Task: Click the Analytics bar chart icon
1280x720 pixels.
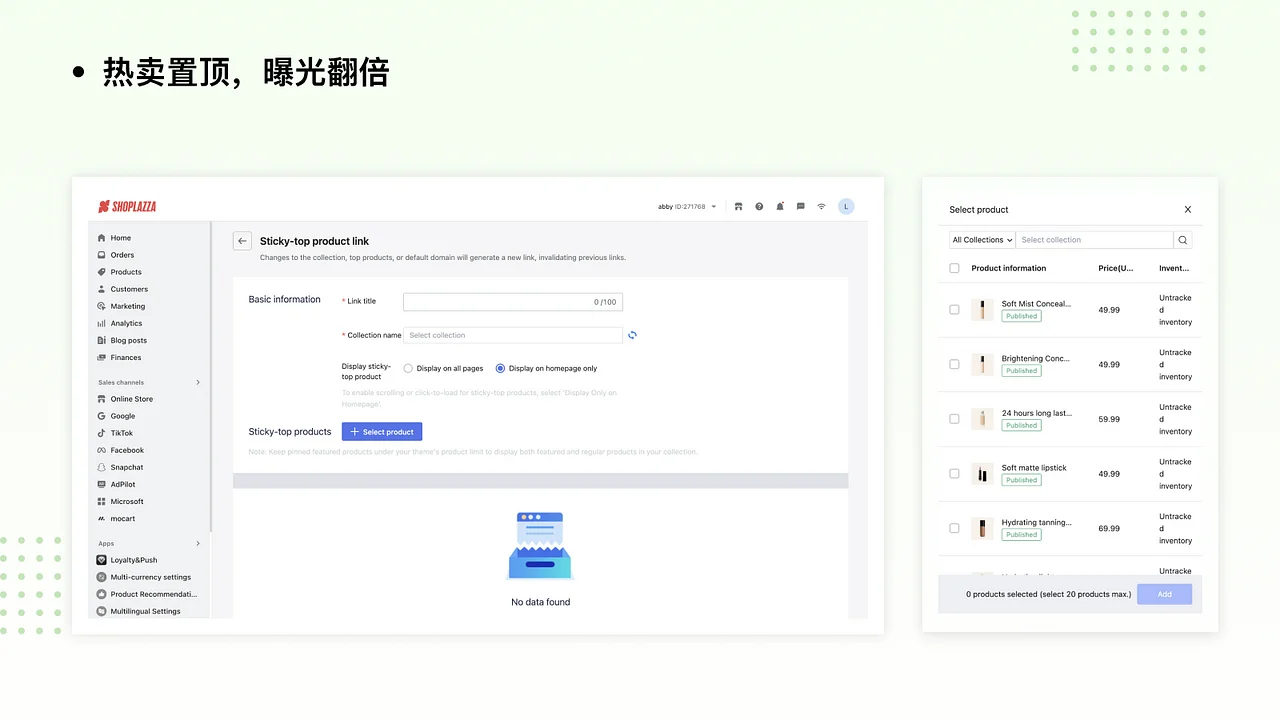Action: click(x=102, y=323)
